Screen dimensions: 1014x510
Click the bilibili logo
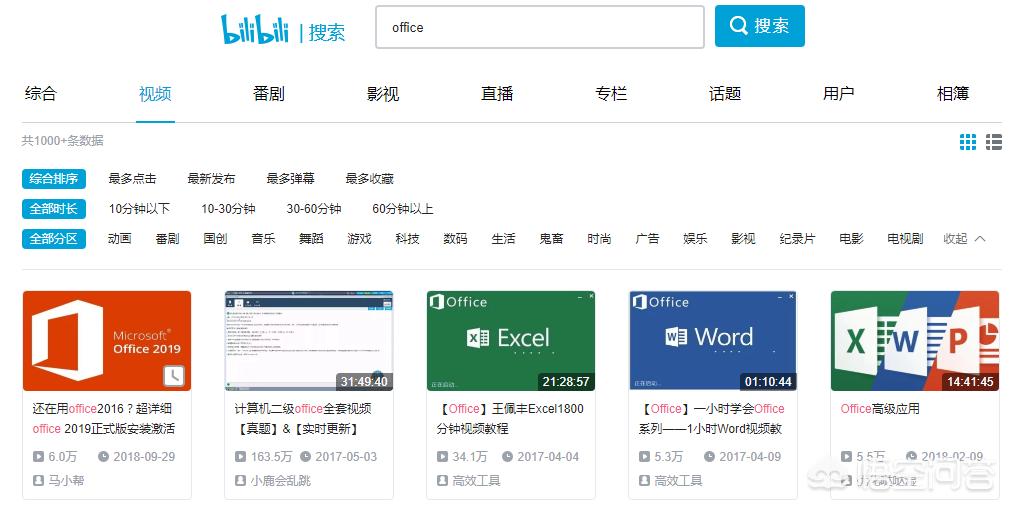pos(254,28)
